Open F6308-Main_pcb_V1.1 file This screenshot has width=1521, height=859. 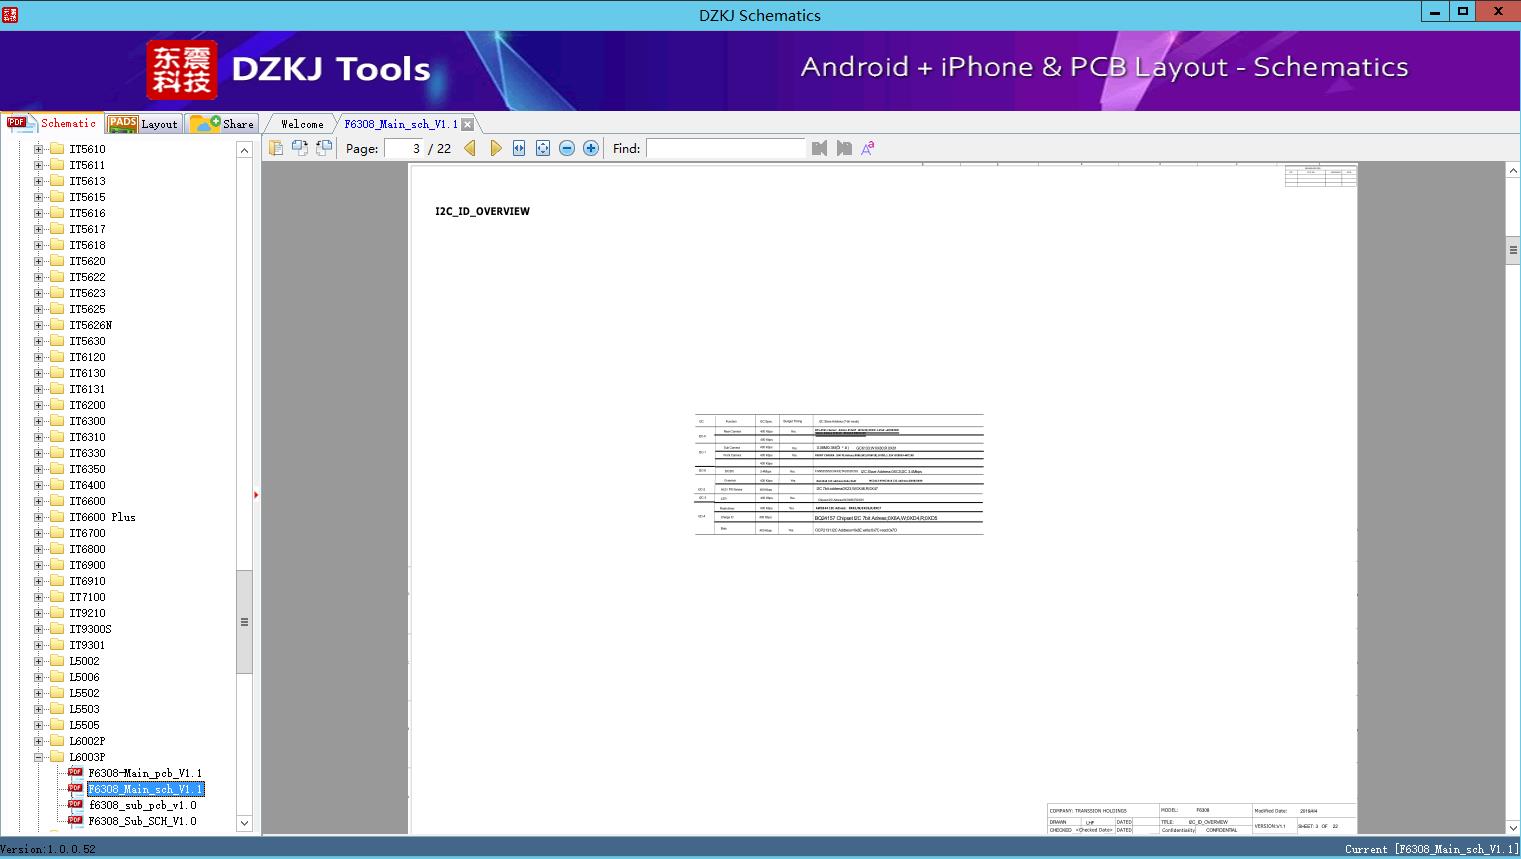145,773
